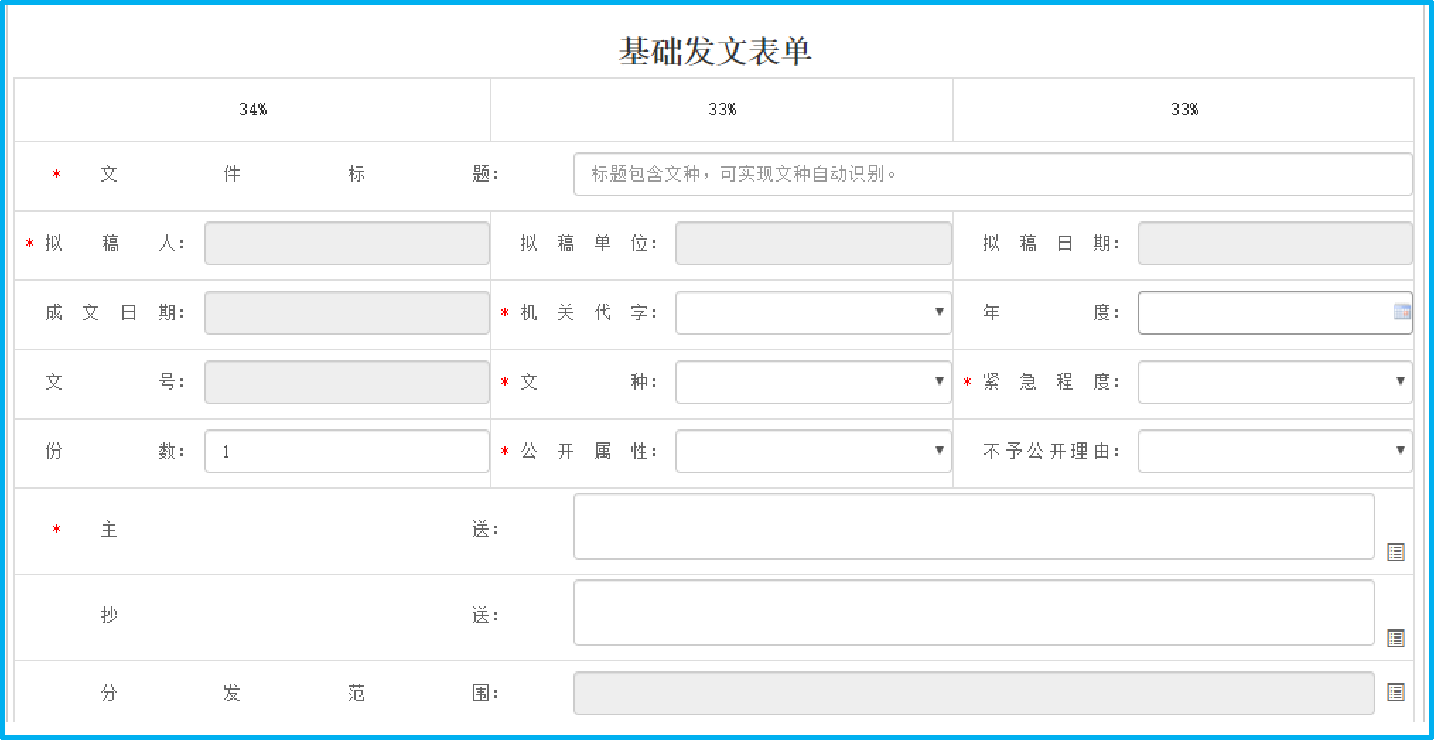Open the recipient list icon beside 抄送

[1396, 638]
